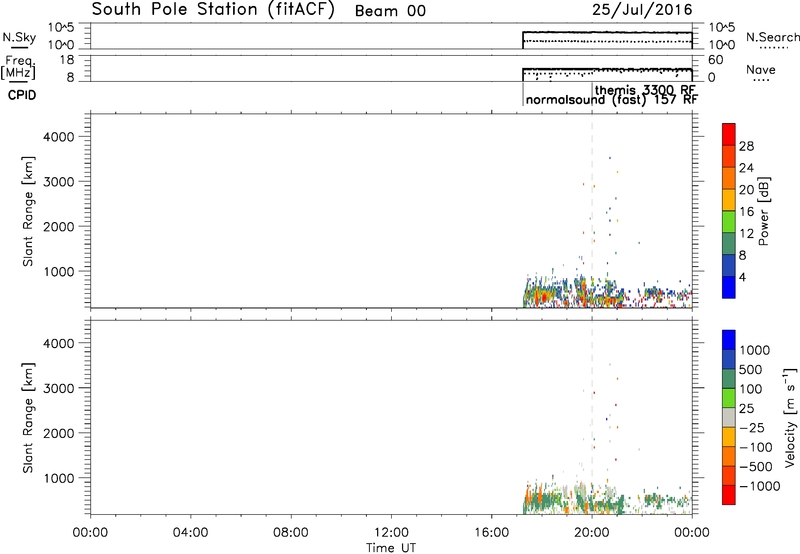Click the '10^5' label on N.Sky axis
800x554 pixels.
[61, 28]
